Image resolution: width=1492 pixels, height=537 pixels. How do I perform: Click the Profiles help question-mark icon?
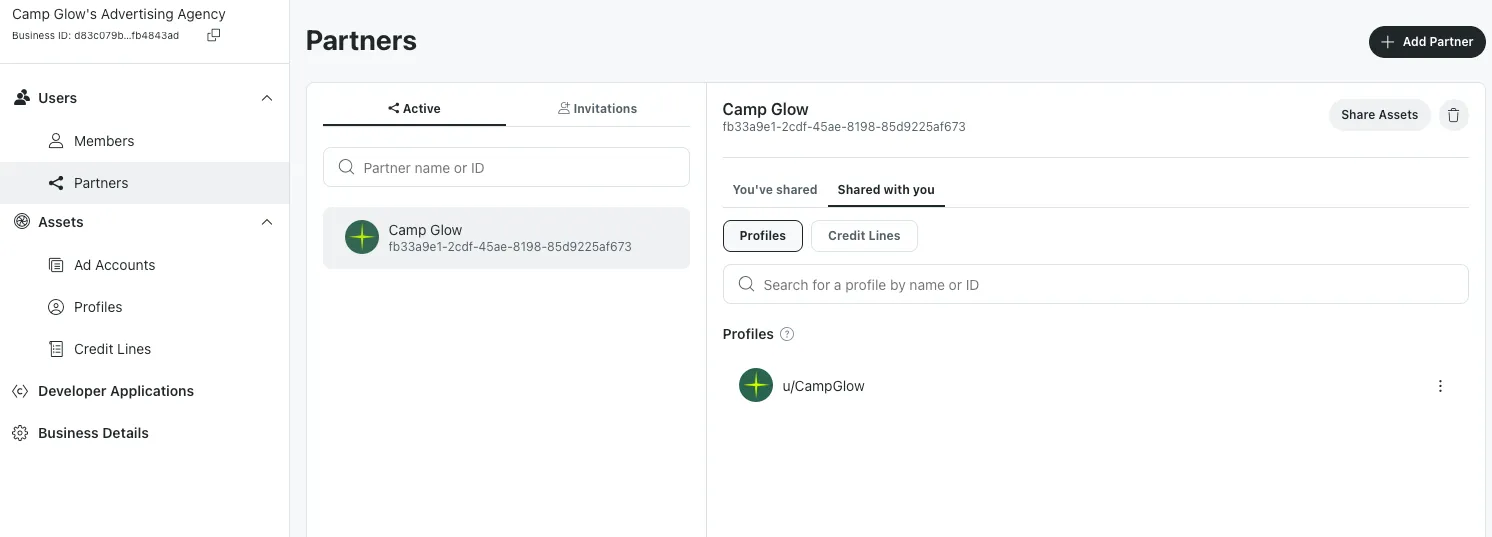pos(787,334)
